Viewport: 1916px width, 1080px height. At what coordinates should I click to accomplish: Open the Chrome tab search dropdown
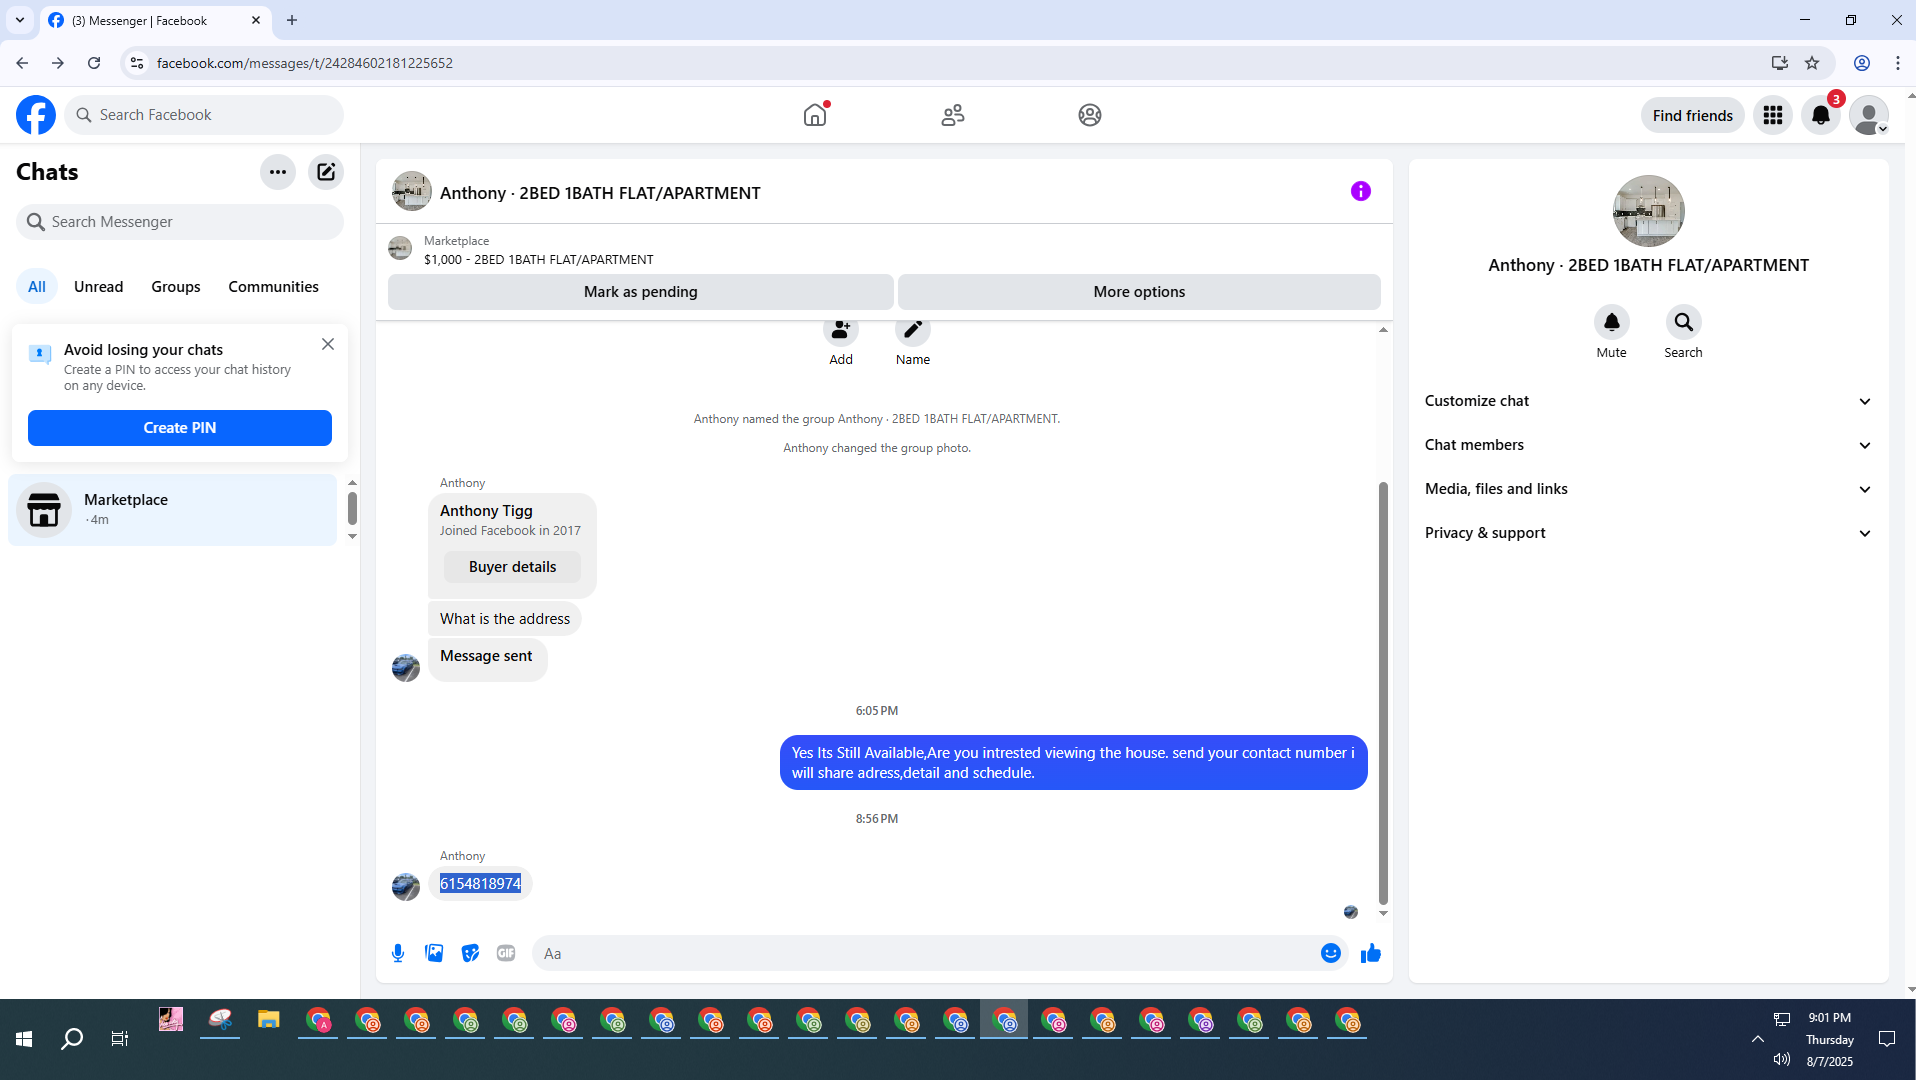coord(20,20)
